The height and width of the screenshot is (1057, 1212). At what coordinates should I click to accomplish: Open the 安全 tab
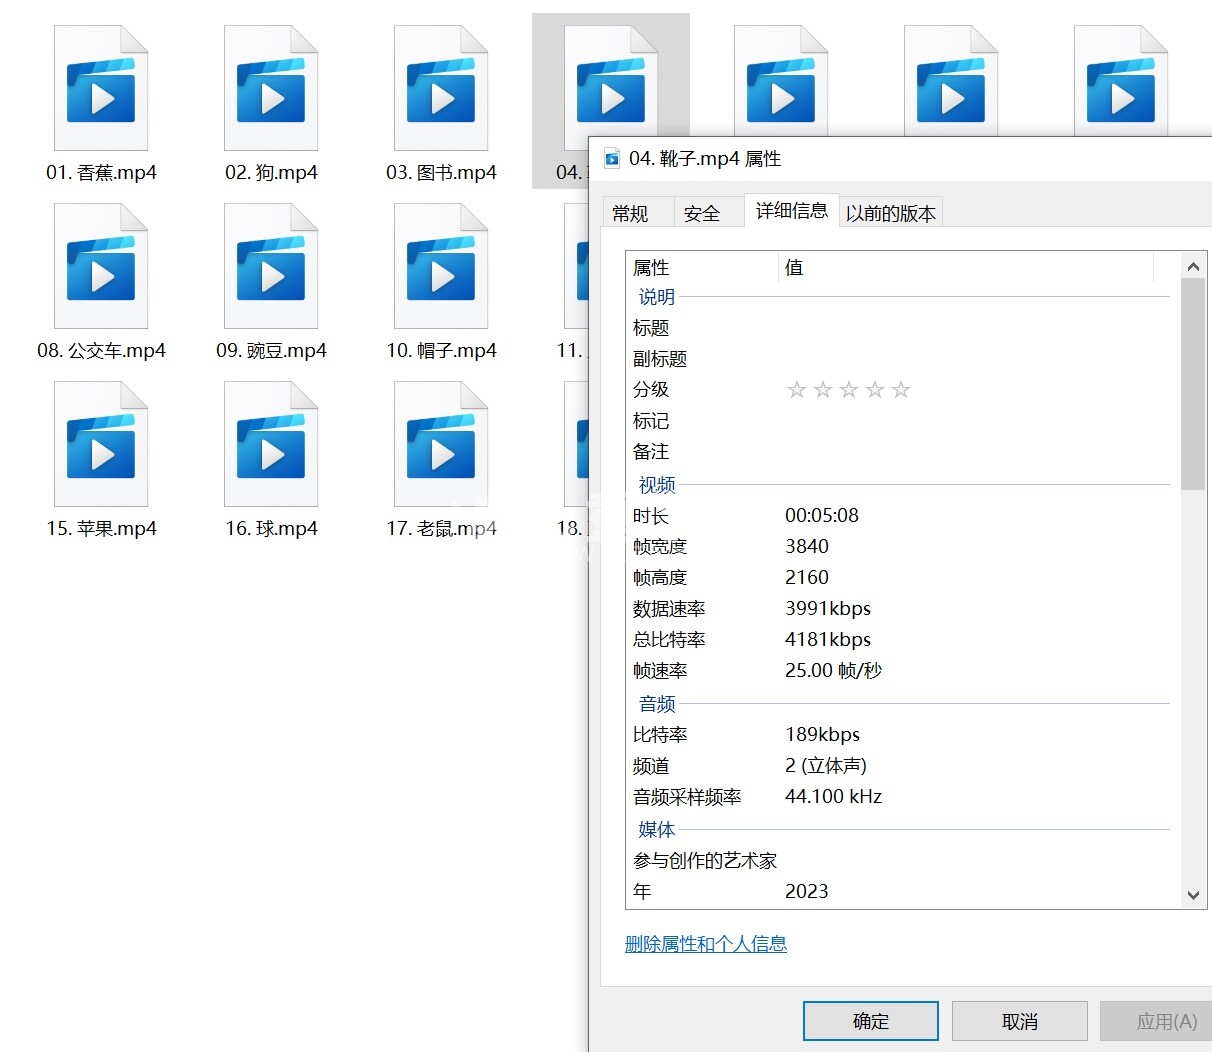click(x=702, y=213)
